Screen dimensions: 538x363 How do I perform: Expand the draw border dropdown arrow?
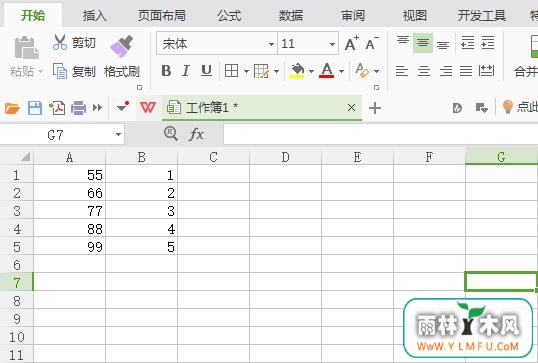276,71
